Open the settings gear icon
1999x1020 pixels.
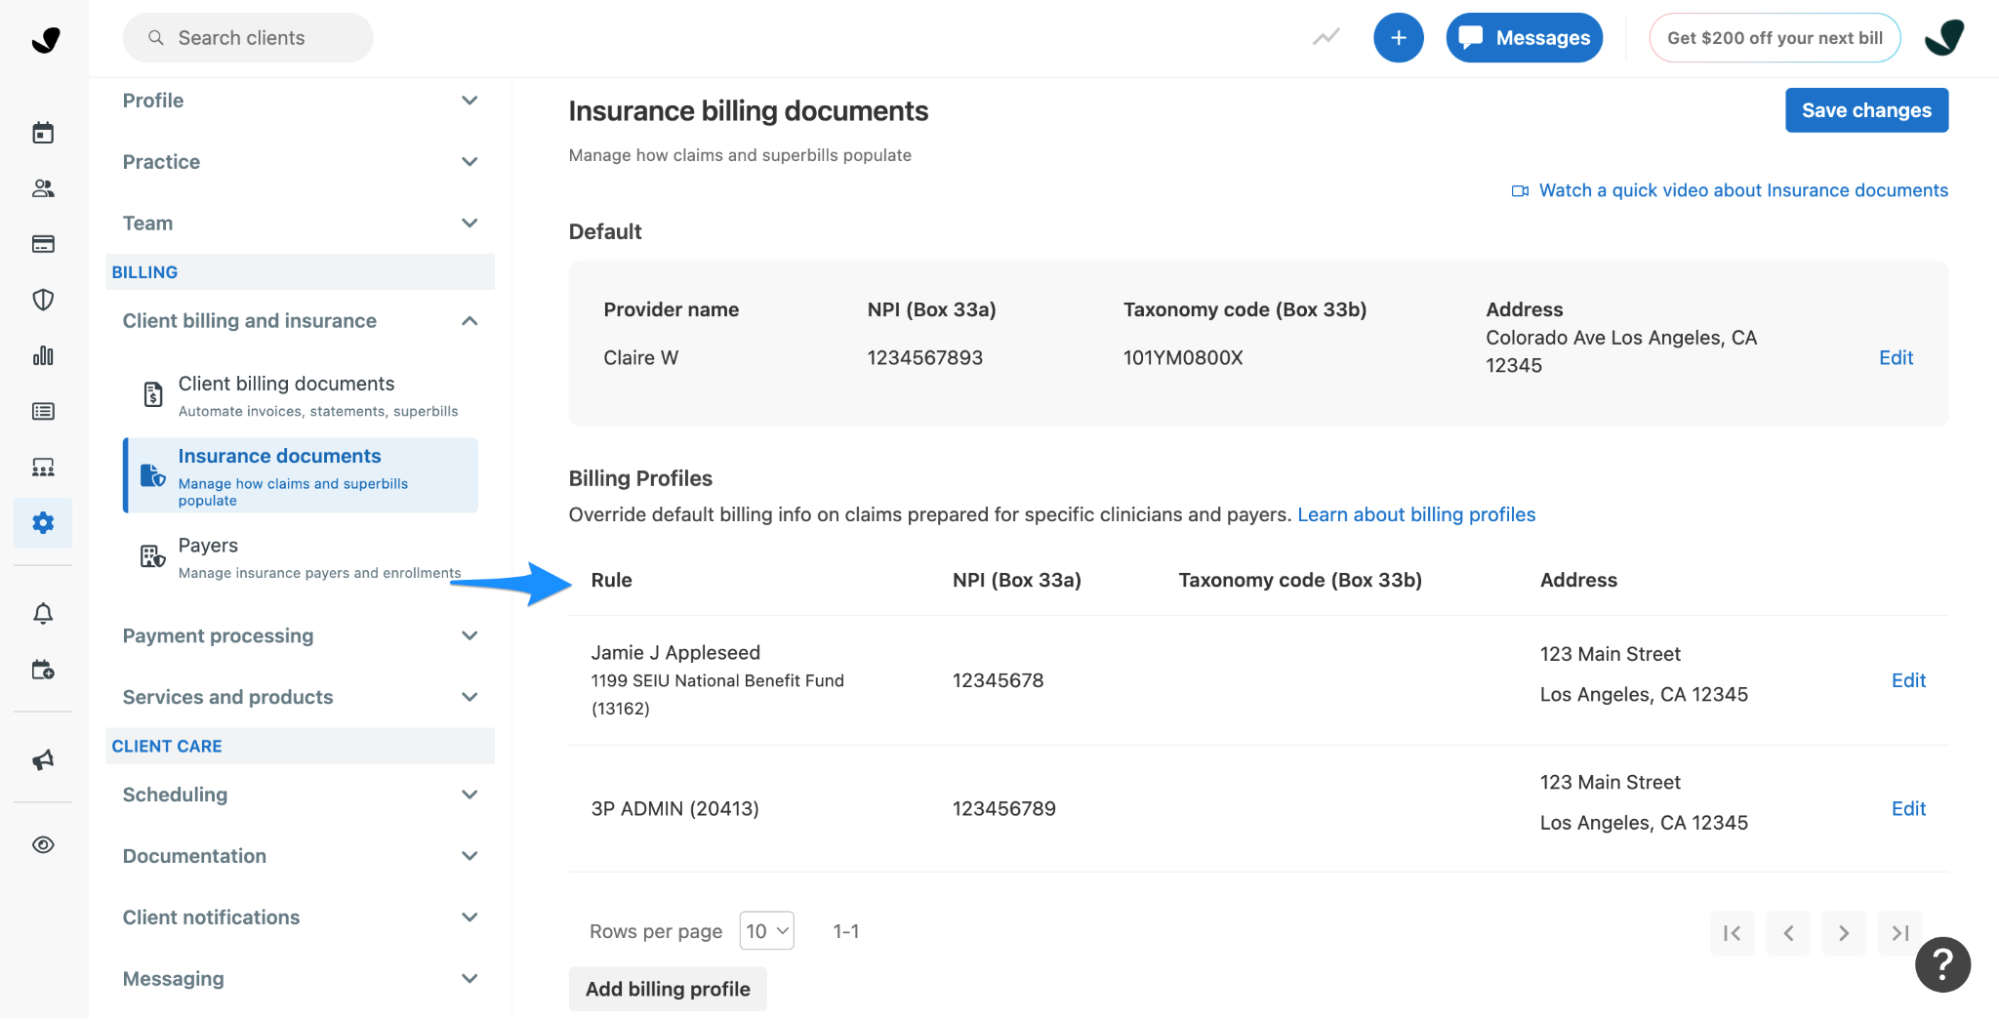tap(43, 523)
